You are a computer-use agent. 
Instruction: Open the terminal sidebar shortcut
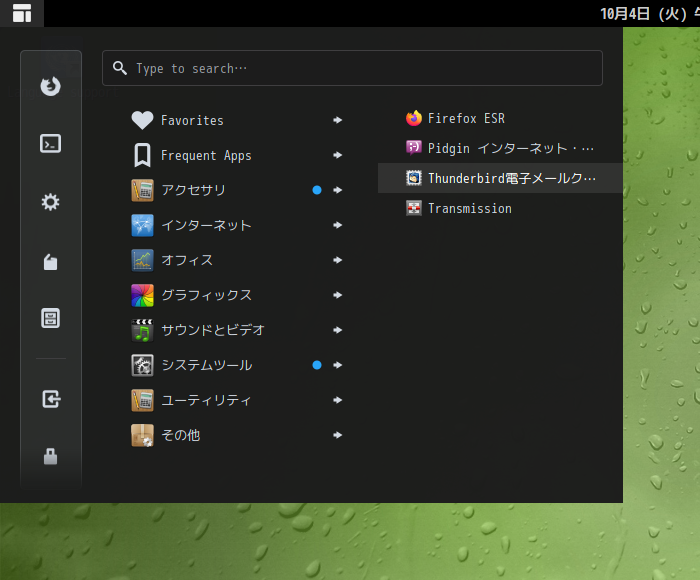(50, 144)
